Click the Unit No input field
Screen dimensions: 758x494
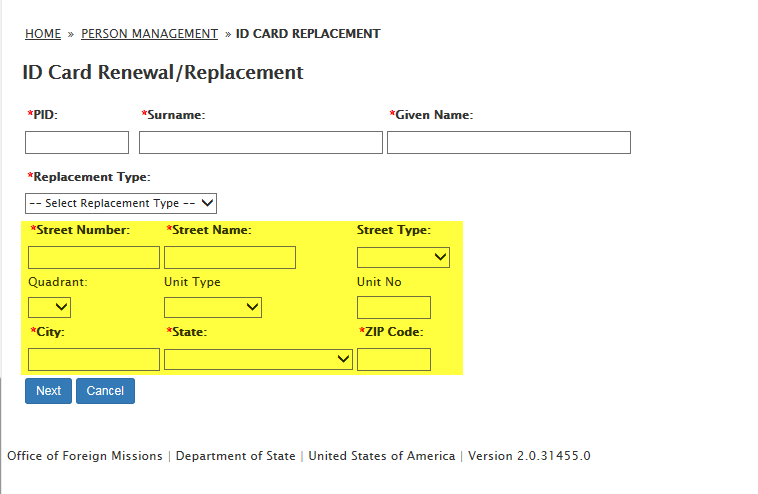tap(393, 307)
